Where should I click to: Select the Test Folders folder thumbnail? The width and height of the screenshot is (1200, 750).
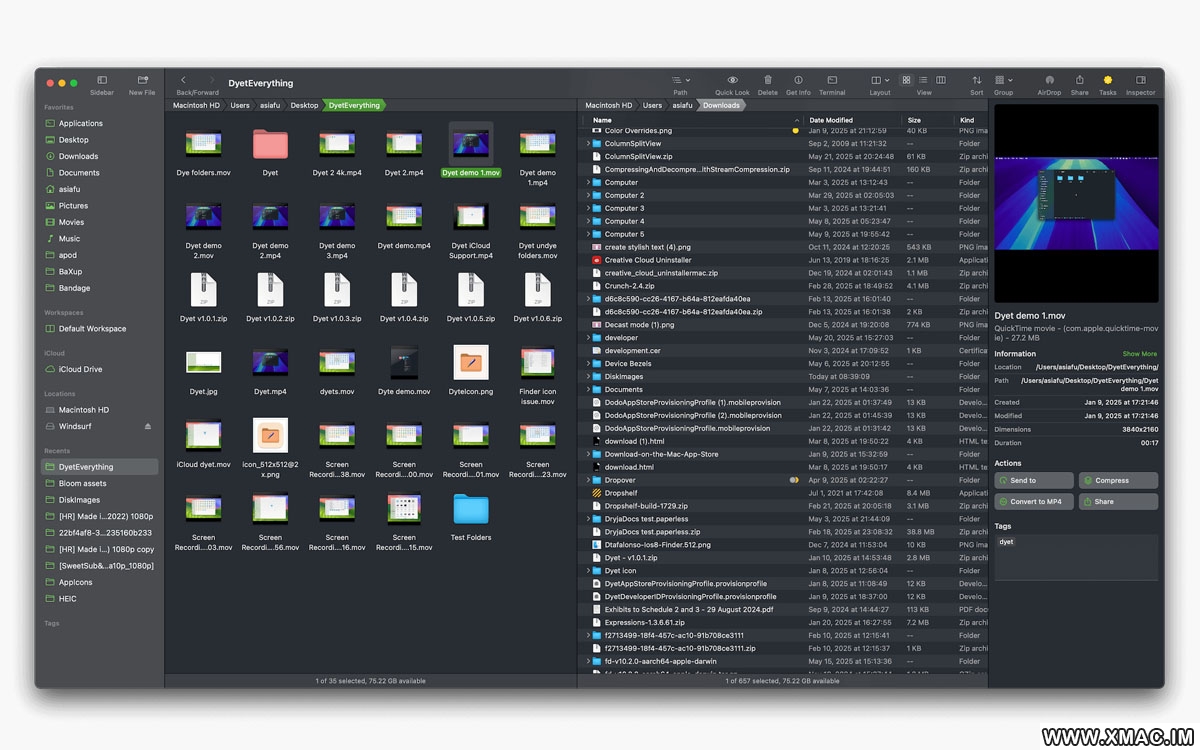tap(470, 511)
